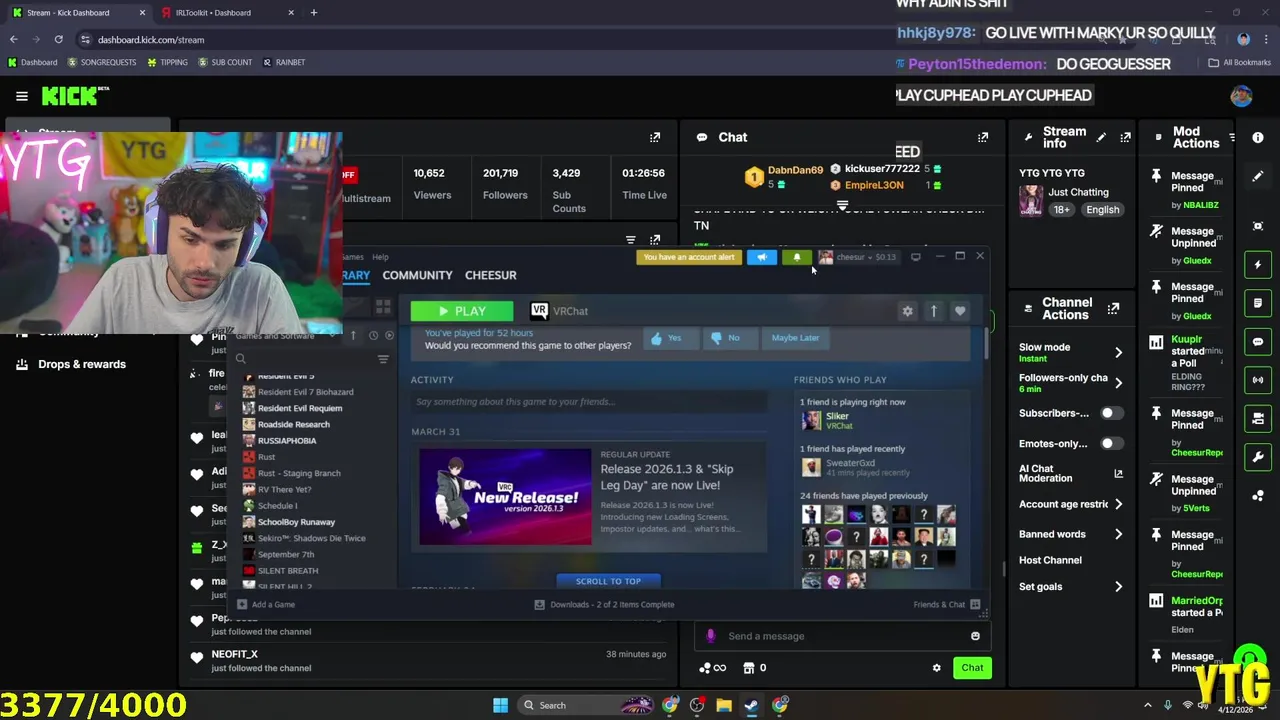The height and width of the screenshot is (720, 1280).
Task: Click Maybe Later button
Action: coord(795,338)
